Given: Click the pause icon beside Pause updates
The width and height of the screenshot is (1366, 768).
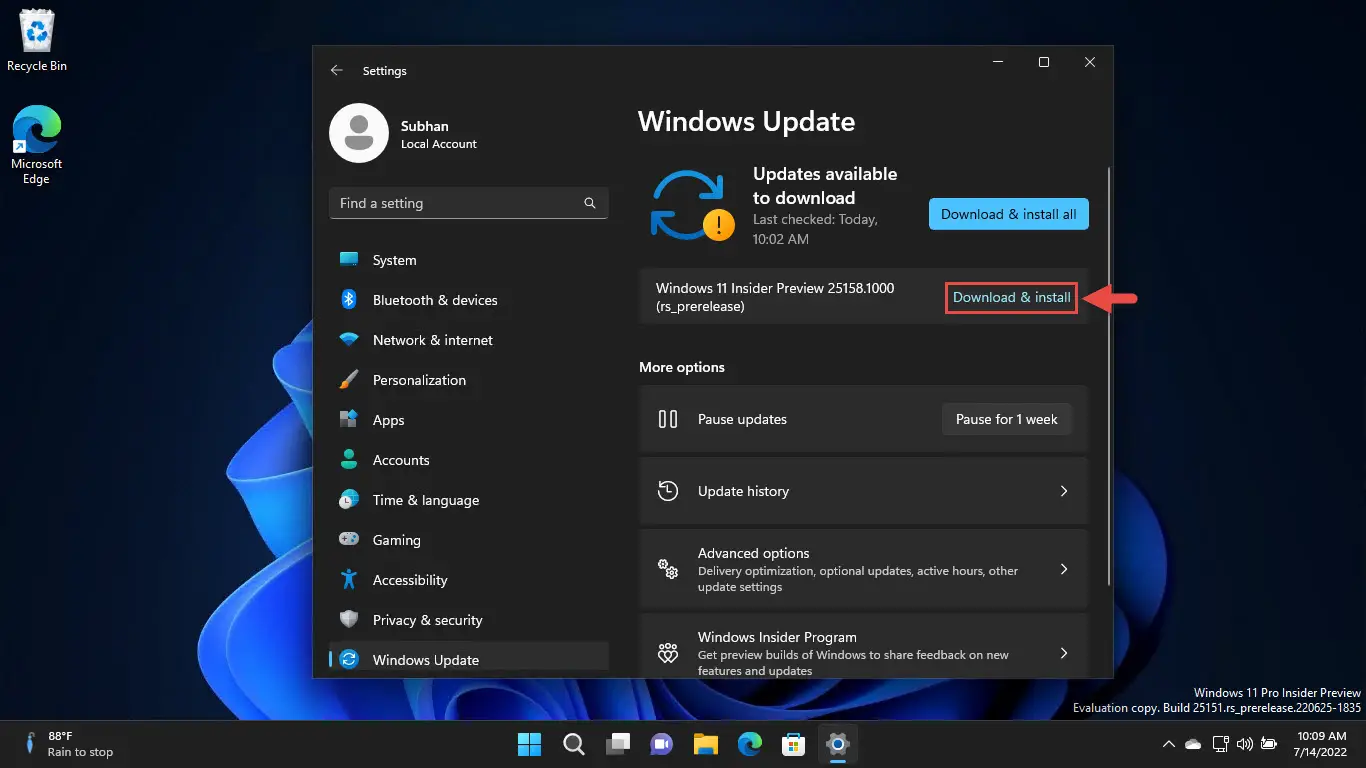Looking at the screenshot, I should pyautogui.click(x=668, y=420).
